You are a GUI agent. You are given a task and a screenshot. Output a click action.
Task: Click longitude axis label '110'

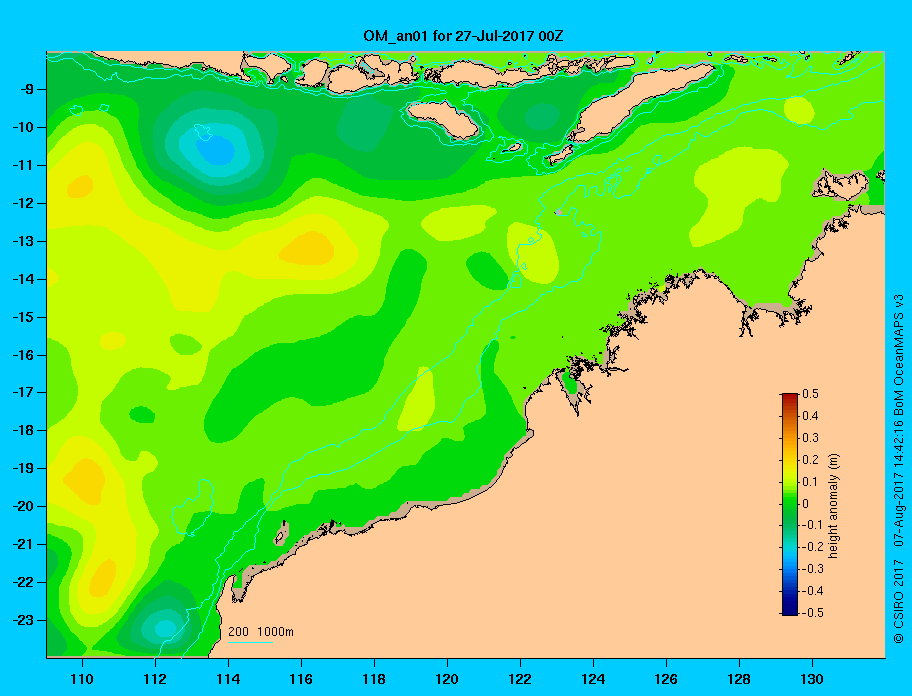(82, 679)
